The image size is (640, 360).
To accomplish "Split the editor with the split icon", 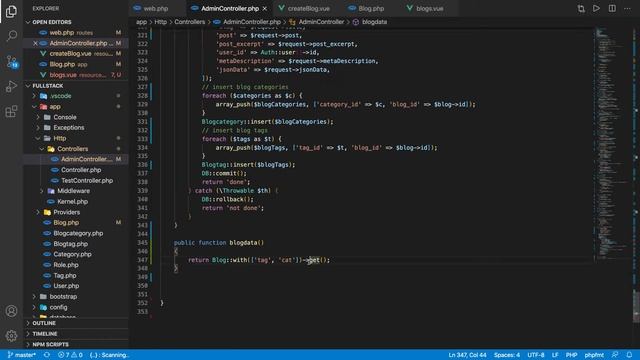I will click(612, 8).
